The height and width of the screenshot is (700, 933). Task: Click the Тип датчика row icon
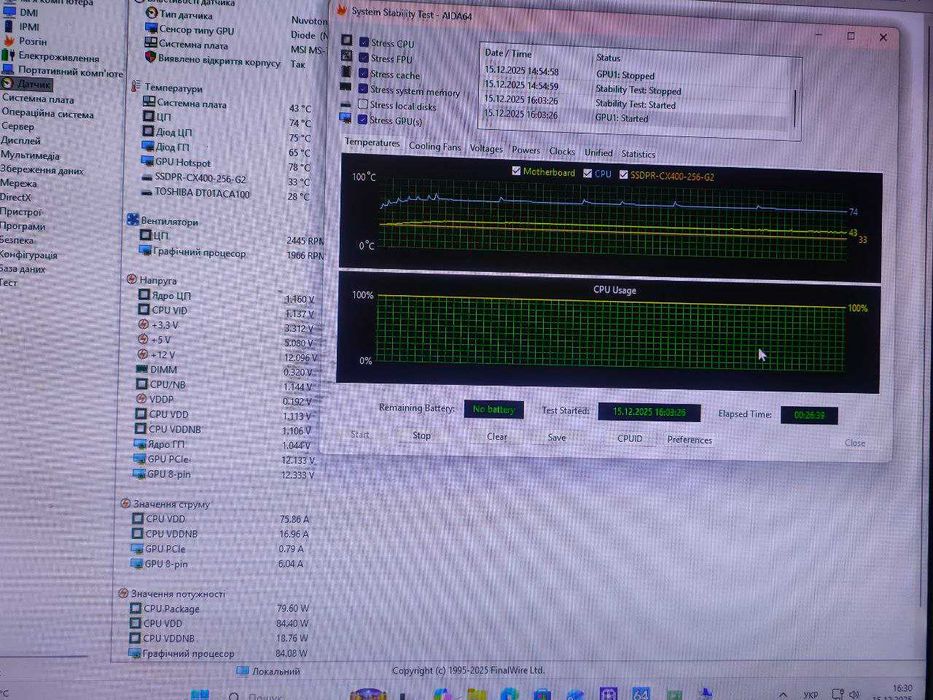(x=151, y=13)
